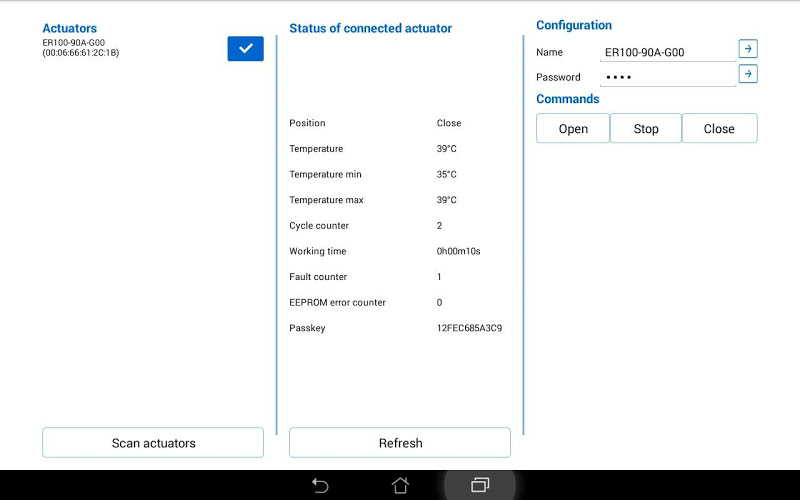Send the Close command button
The width and height of the screenshot is (800, 500).
[x=719, y=129]
